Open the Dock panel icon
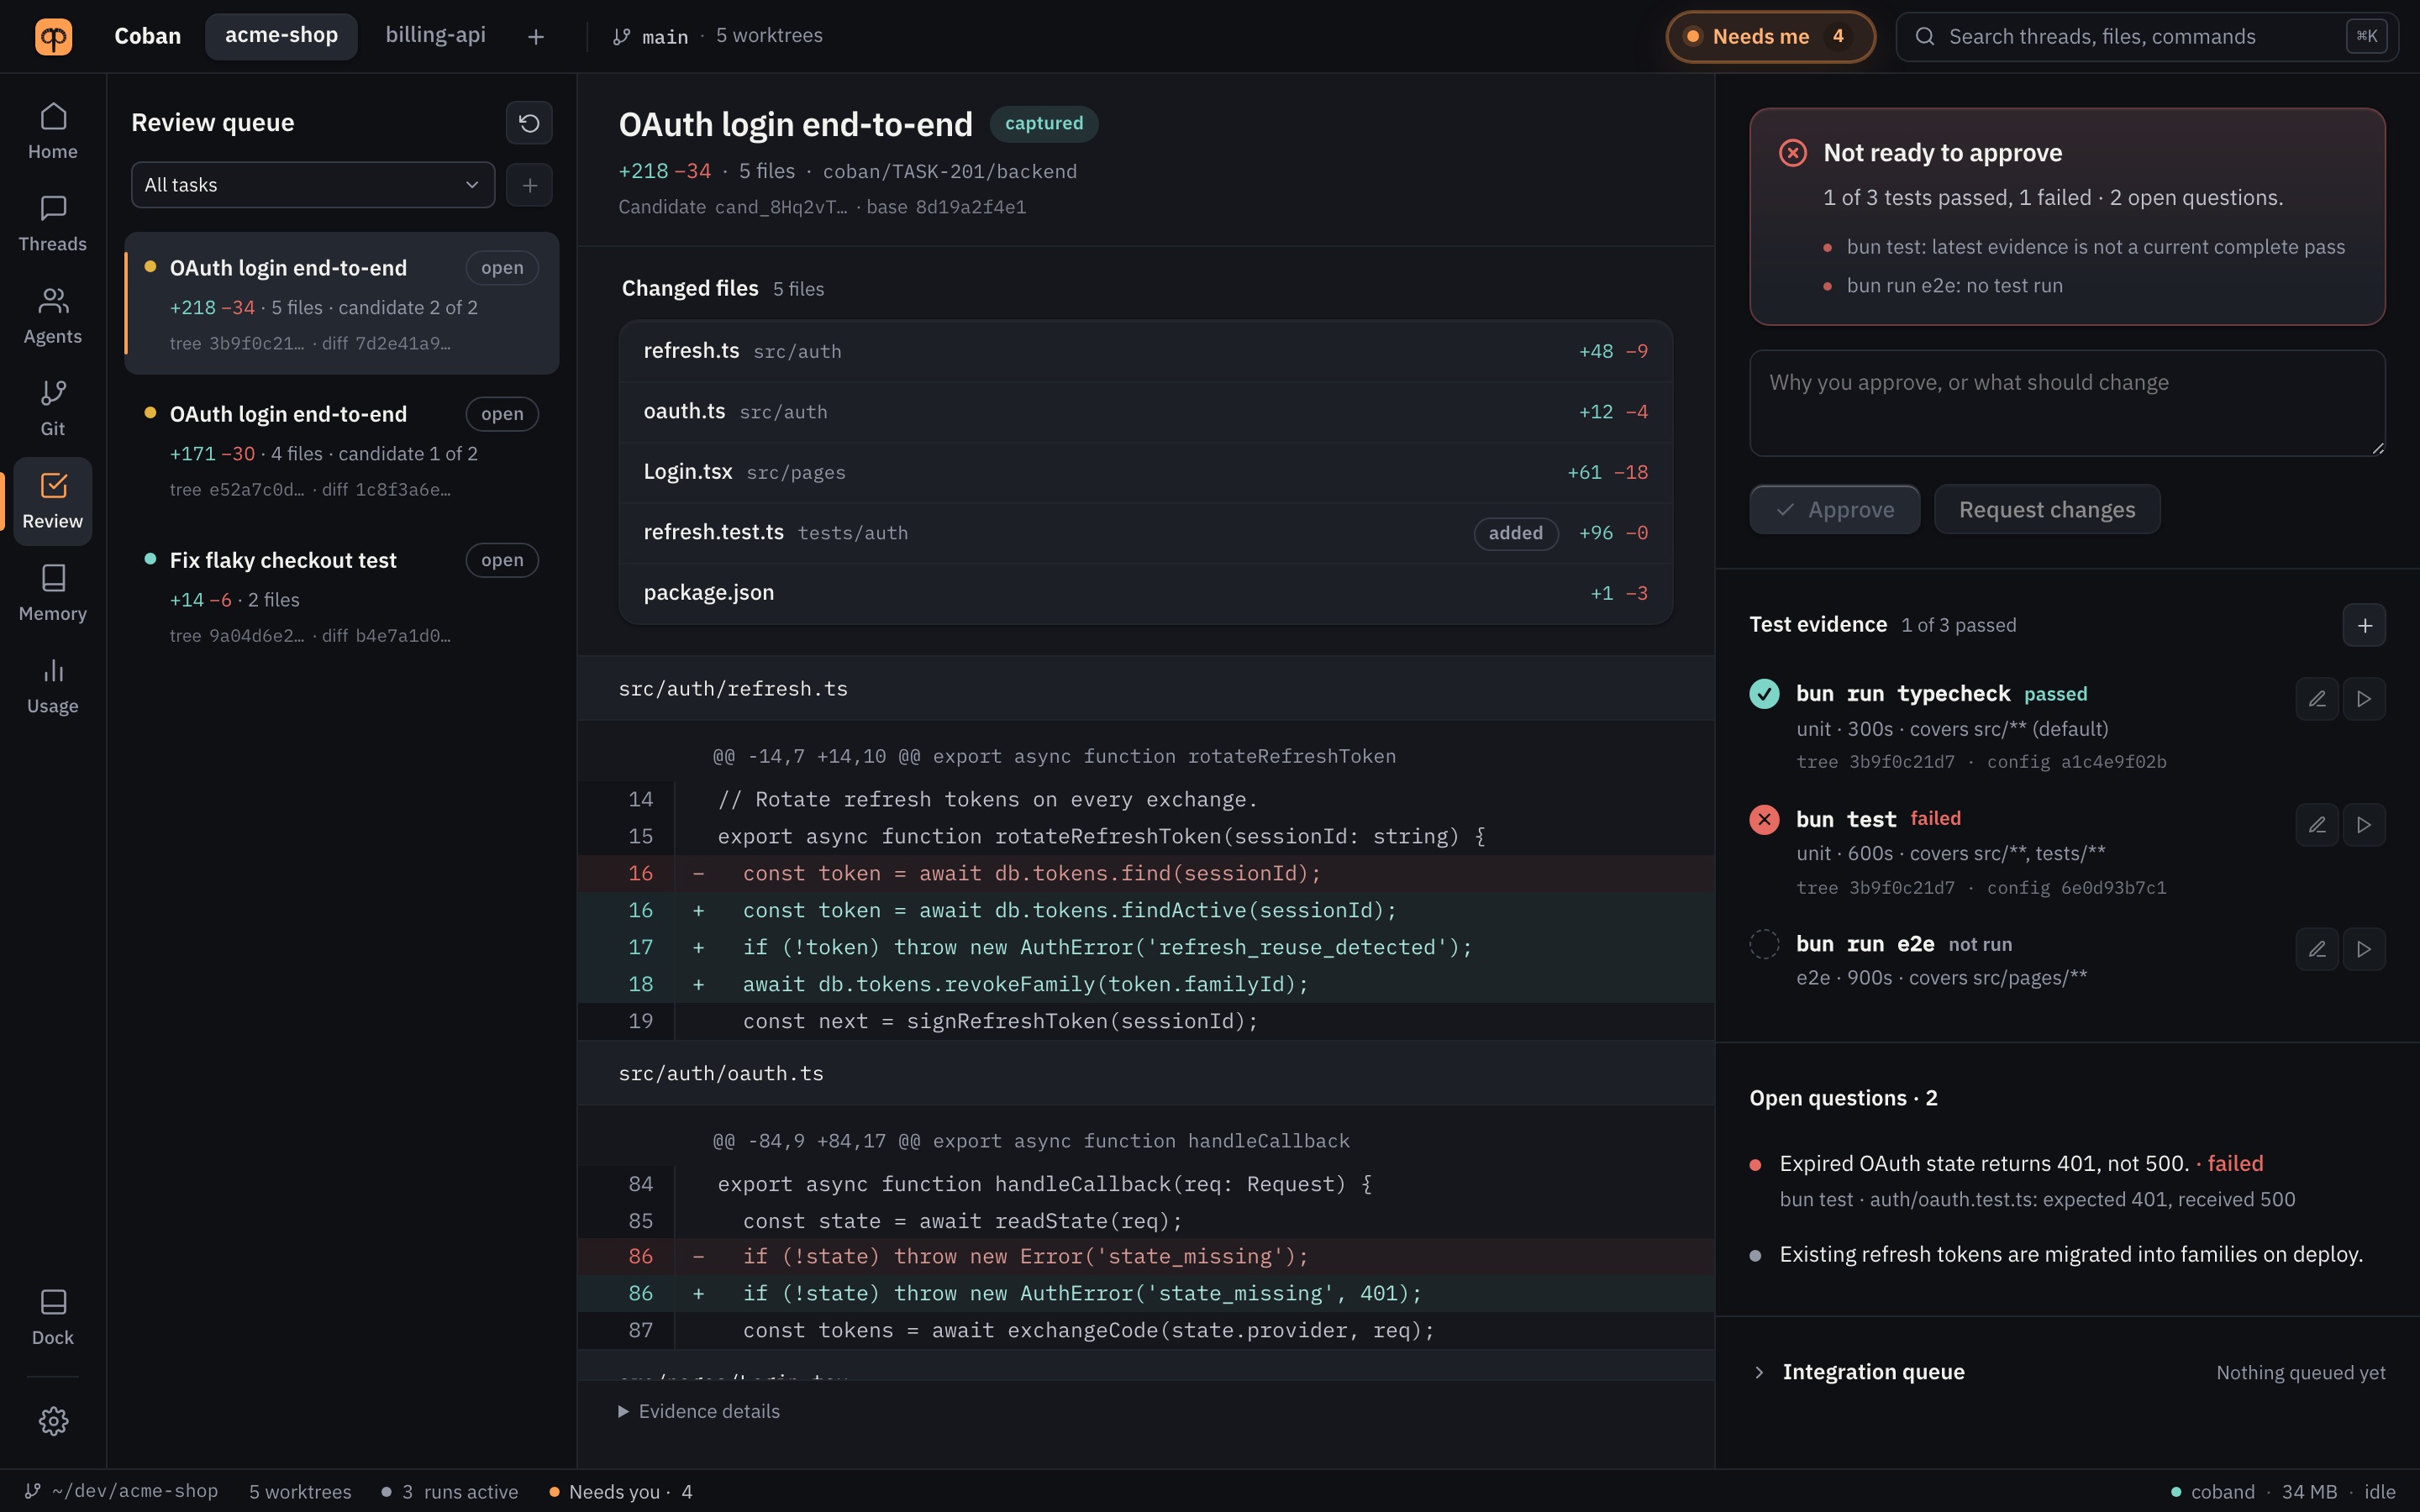Image resolution: width=2420 pixels, height=1512 pixels. tap(53, 1317)
